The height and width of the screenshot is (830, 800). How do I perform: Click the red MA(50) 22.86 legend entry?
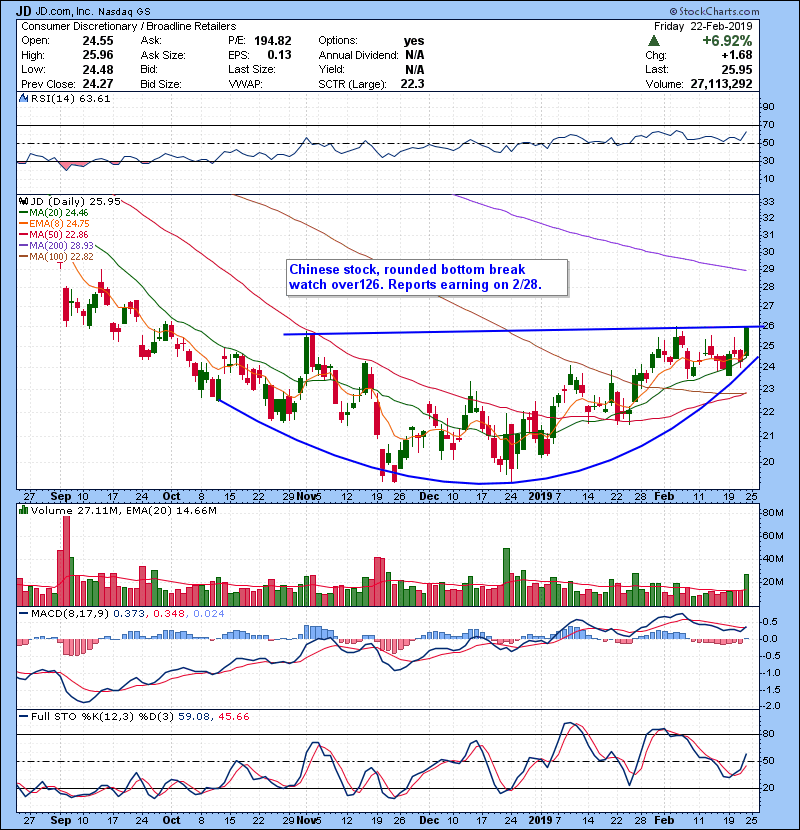point(55,234)
